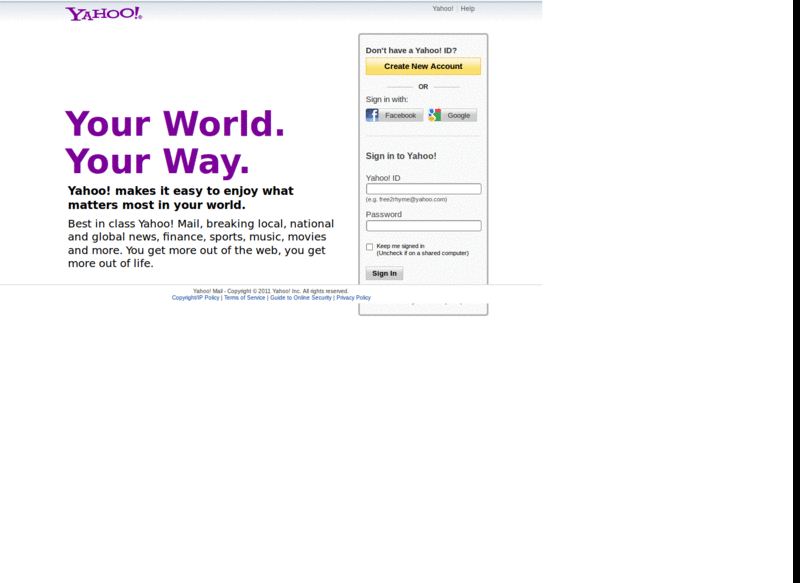800x583 pixels.
Task: Click the 'Password' field label
Action: pos(384,214)
